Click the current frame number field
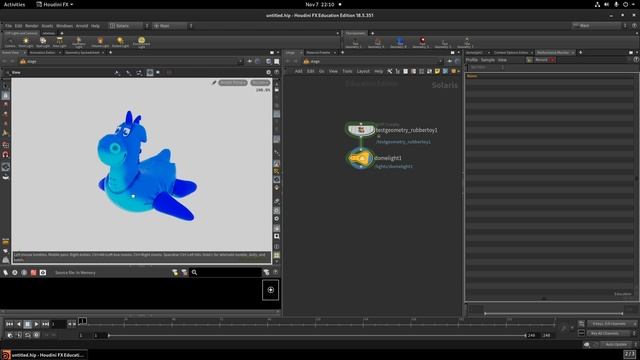 58,324
